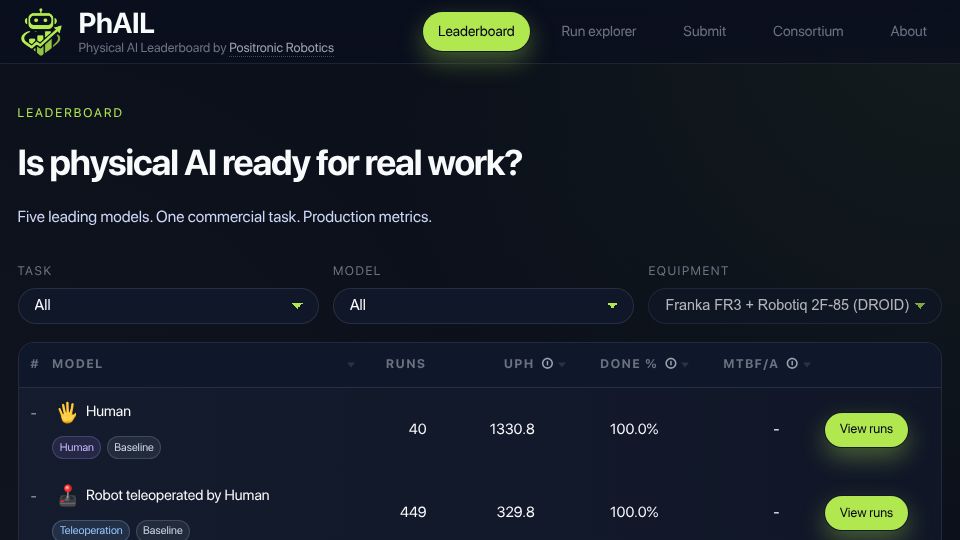
Task: Open the Consortium page
Action: (808, 31)
